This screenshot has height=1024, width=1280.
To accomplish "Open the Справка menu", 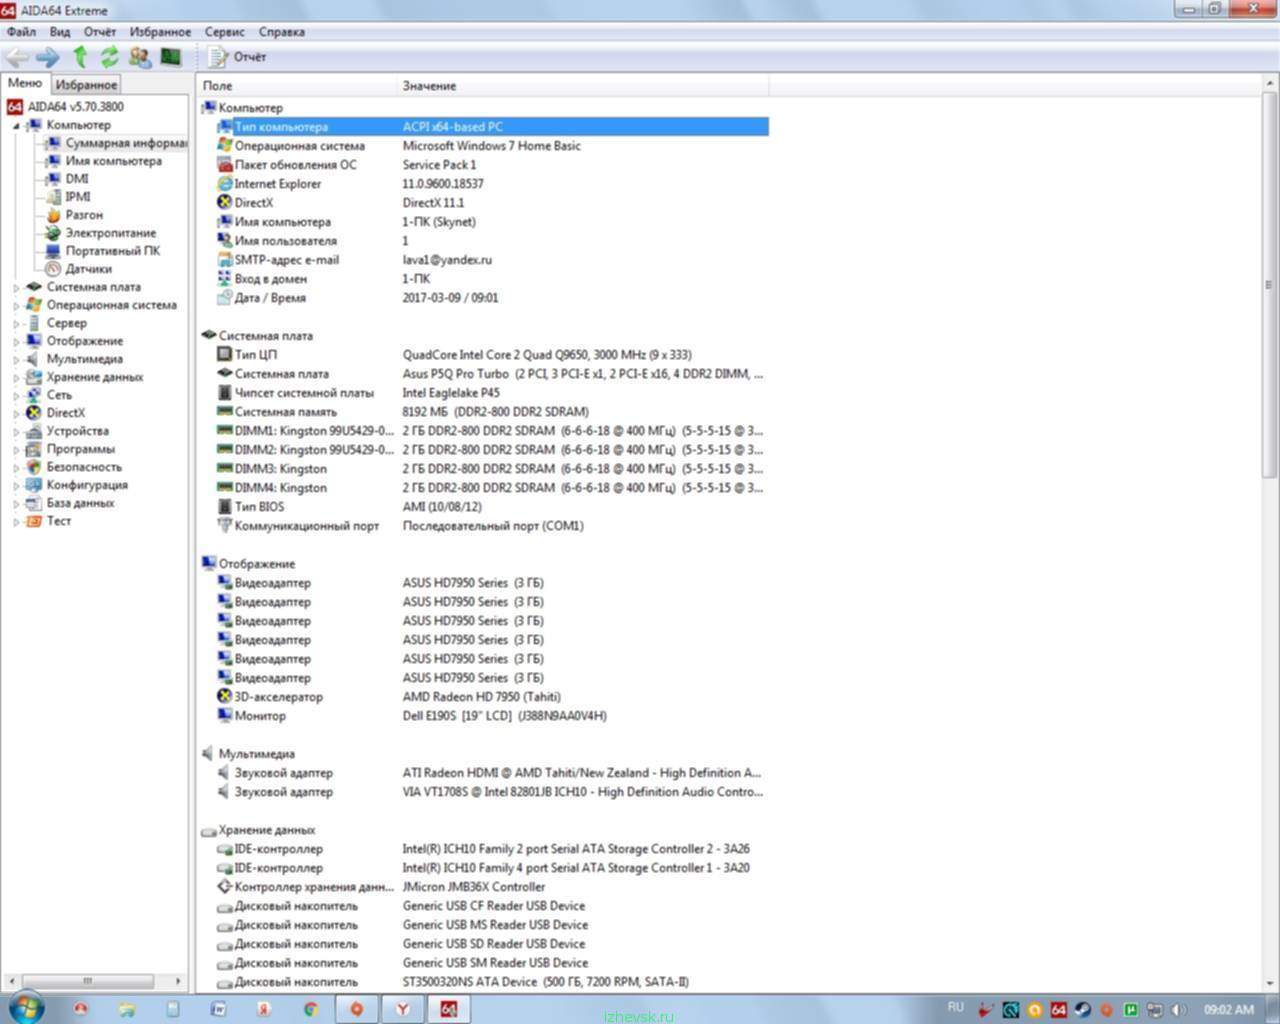I will [281, 32].
